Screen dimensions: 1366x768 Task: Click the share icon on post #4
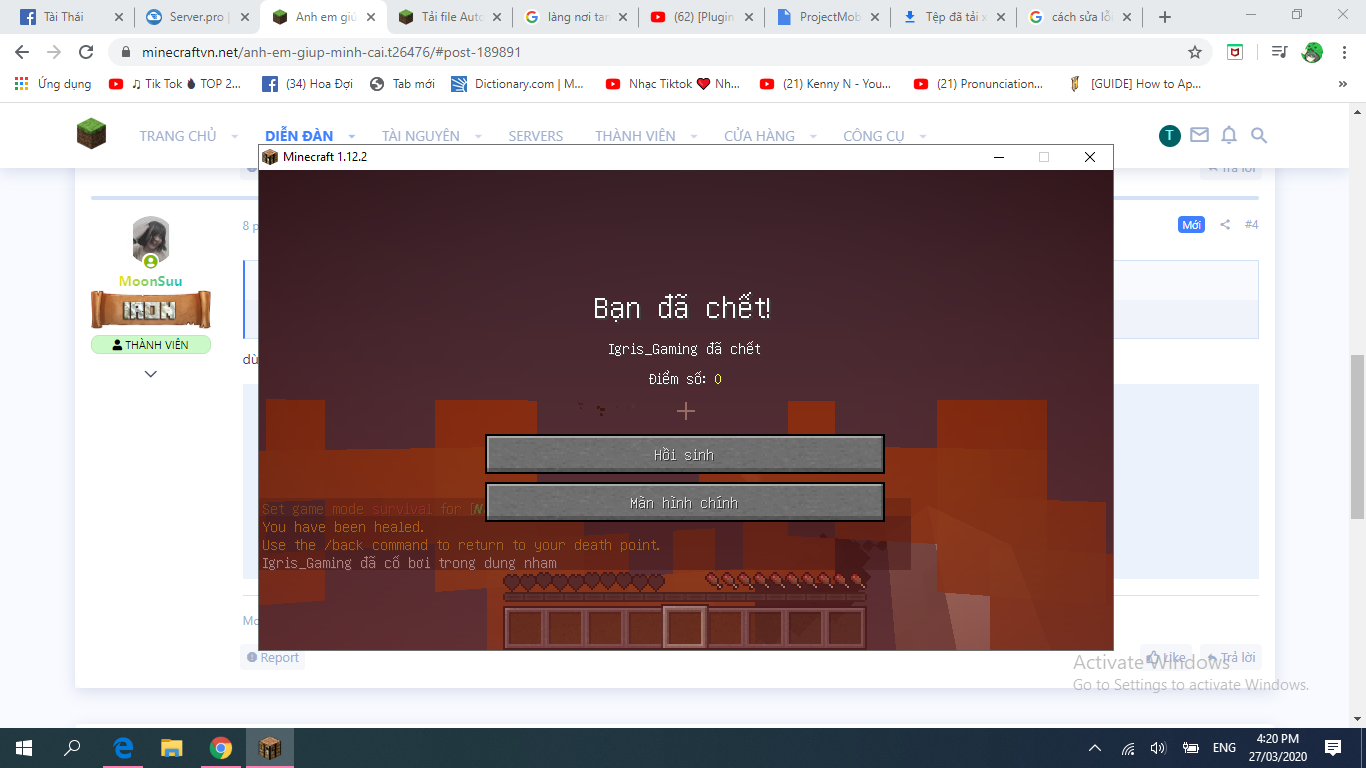tap(1225, 225)
